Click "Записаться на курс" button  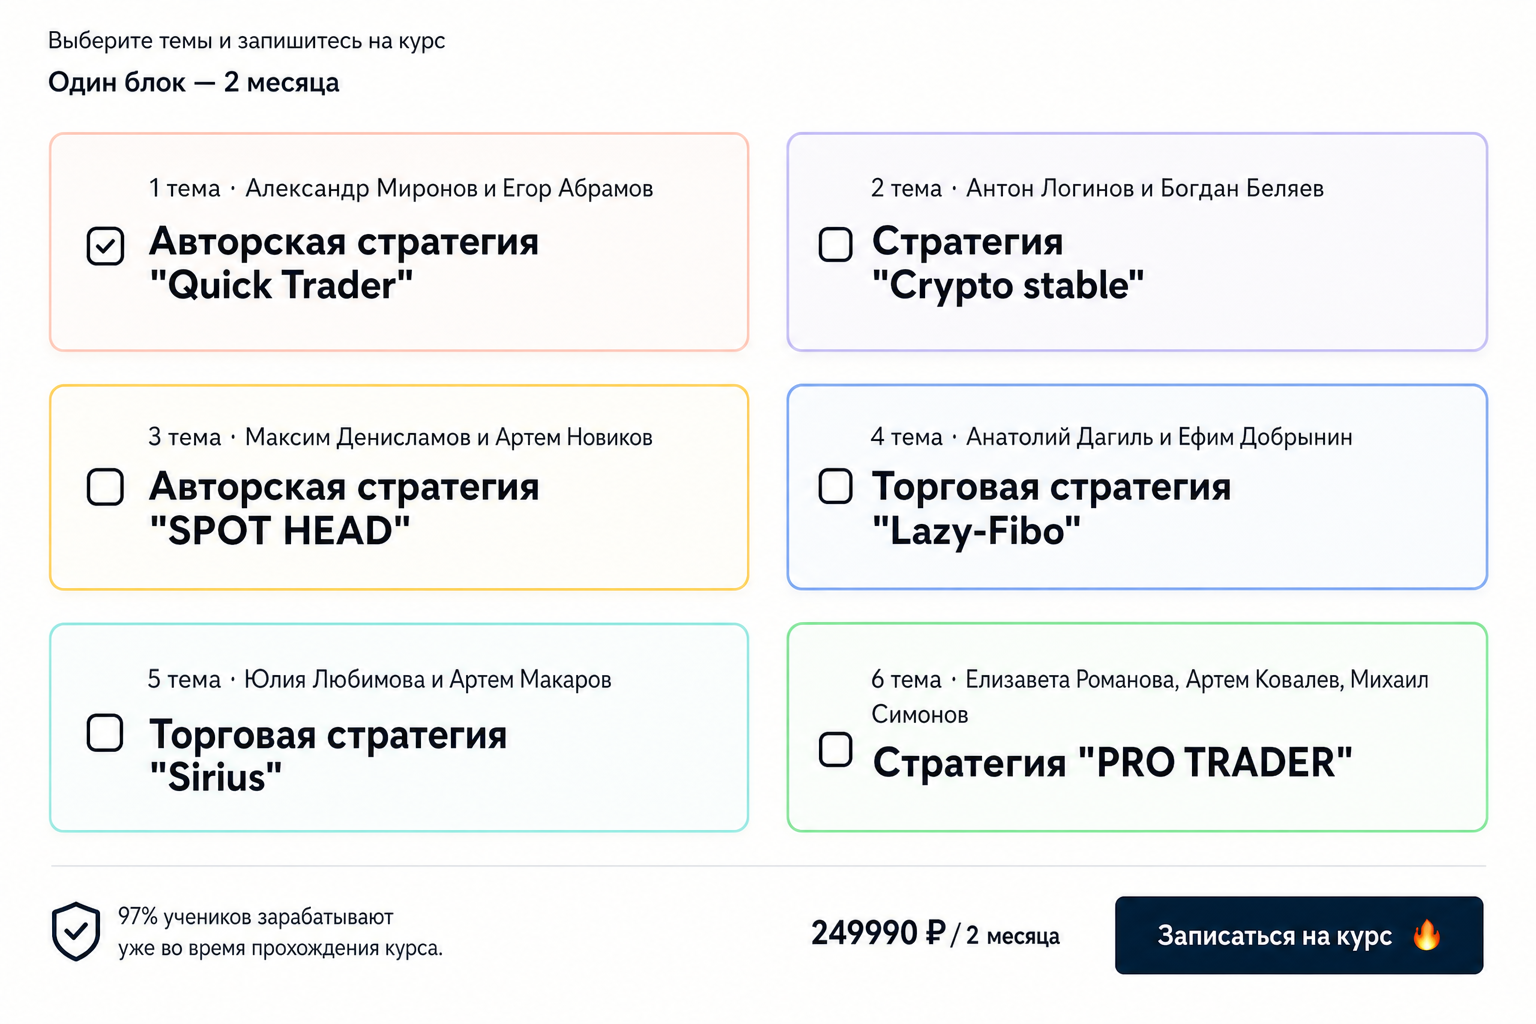(x=1299, y=935)
